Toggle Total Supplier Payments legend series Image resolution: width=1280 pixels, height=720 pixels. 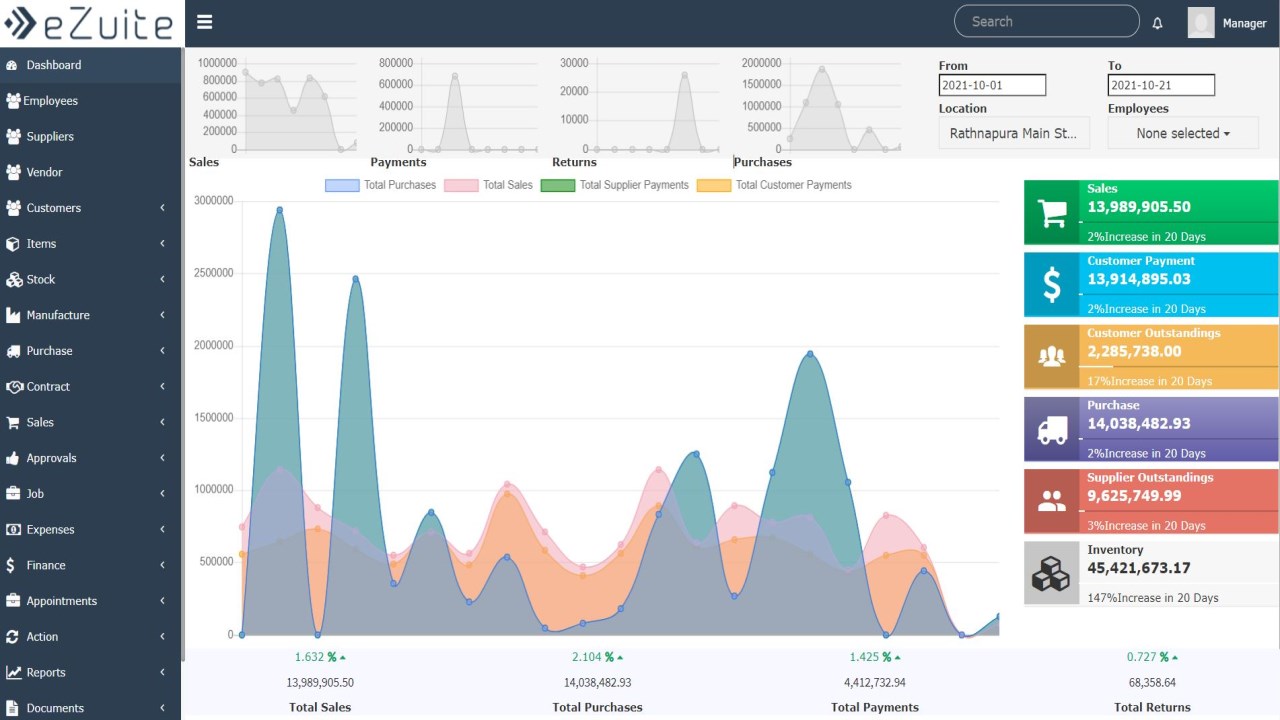[615, 185]
